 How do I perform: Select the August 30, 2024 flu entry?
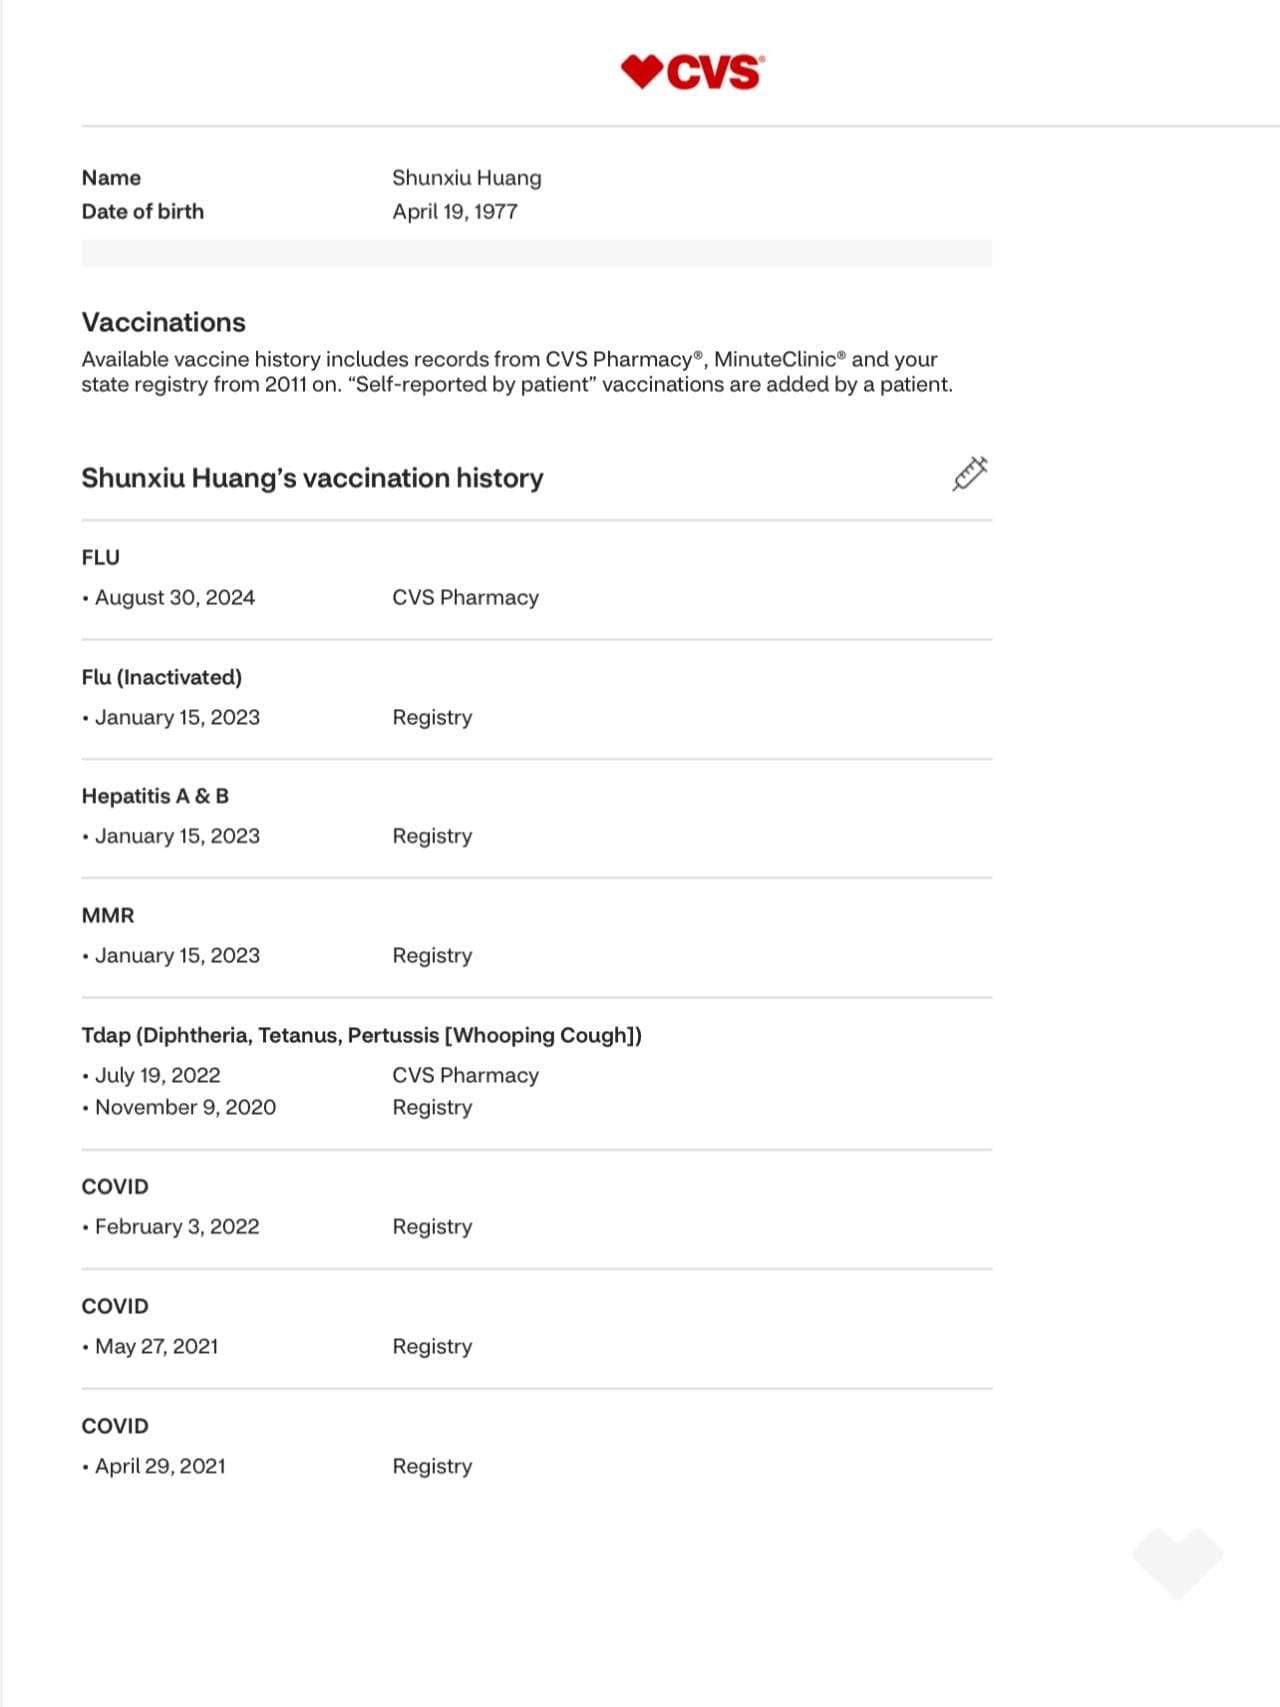click(174, 598)
